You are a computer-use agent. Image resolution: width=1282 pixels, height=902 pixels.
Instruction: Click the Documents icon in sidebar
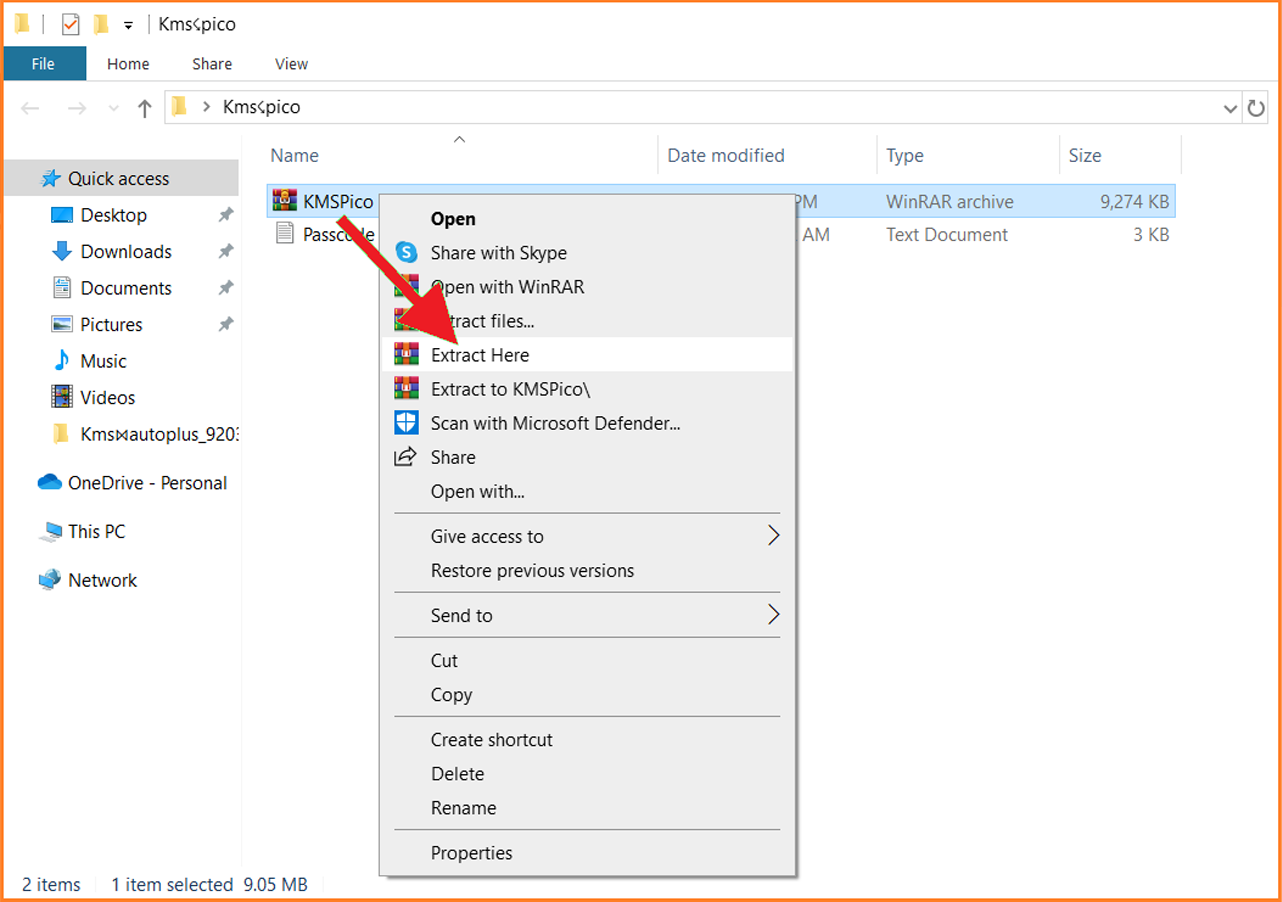[x=62, y=288]
